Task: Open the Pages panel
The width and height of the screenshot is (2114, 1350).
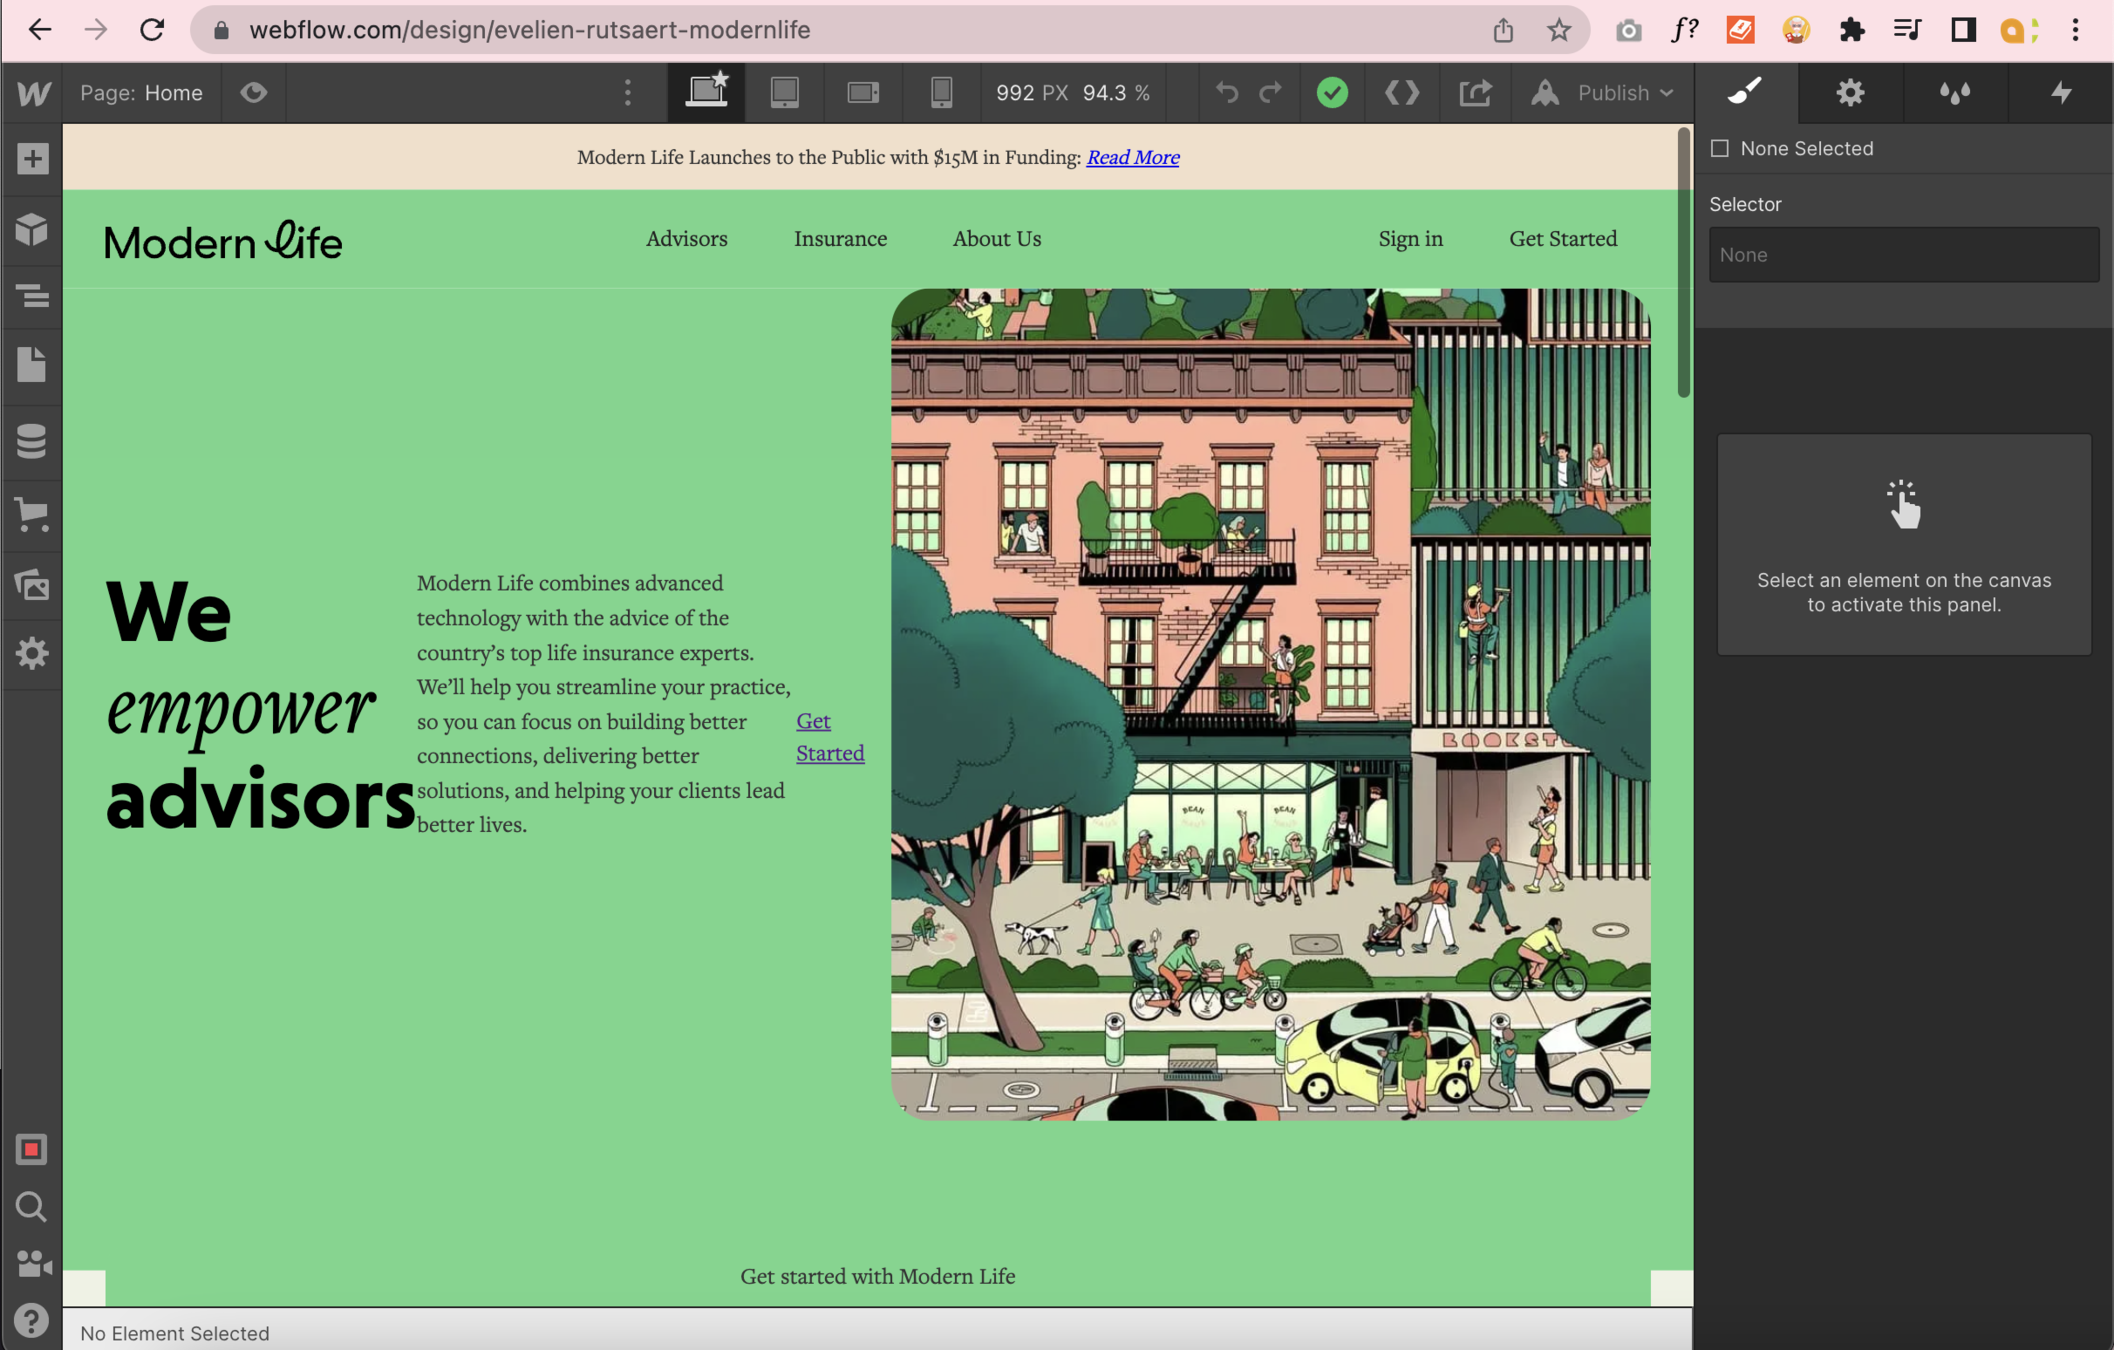Action: pos(32,365)
